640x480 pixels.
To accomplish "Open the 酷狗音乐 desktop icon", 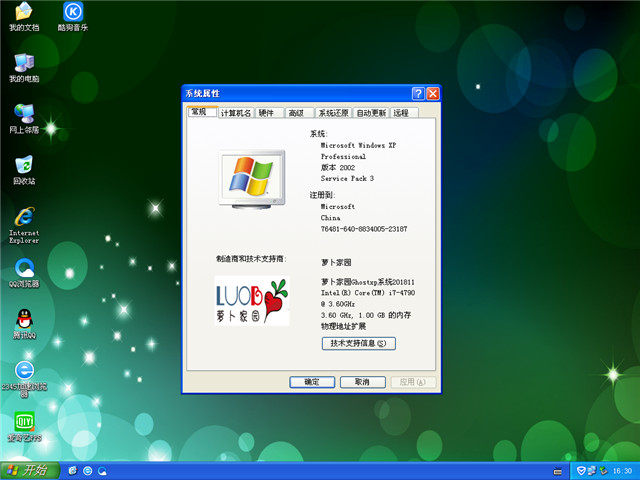I will pos(73,16).
